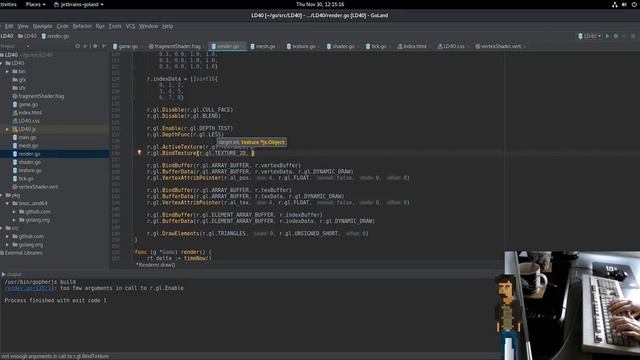This screenshot has width=640, height=360.
Task: Click the volume icon in system tray
Action: pyautogui.click(x=624, y=4)
